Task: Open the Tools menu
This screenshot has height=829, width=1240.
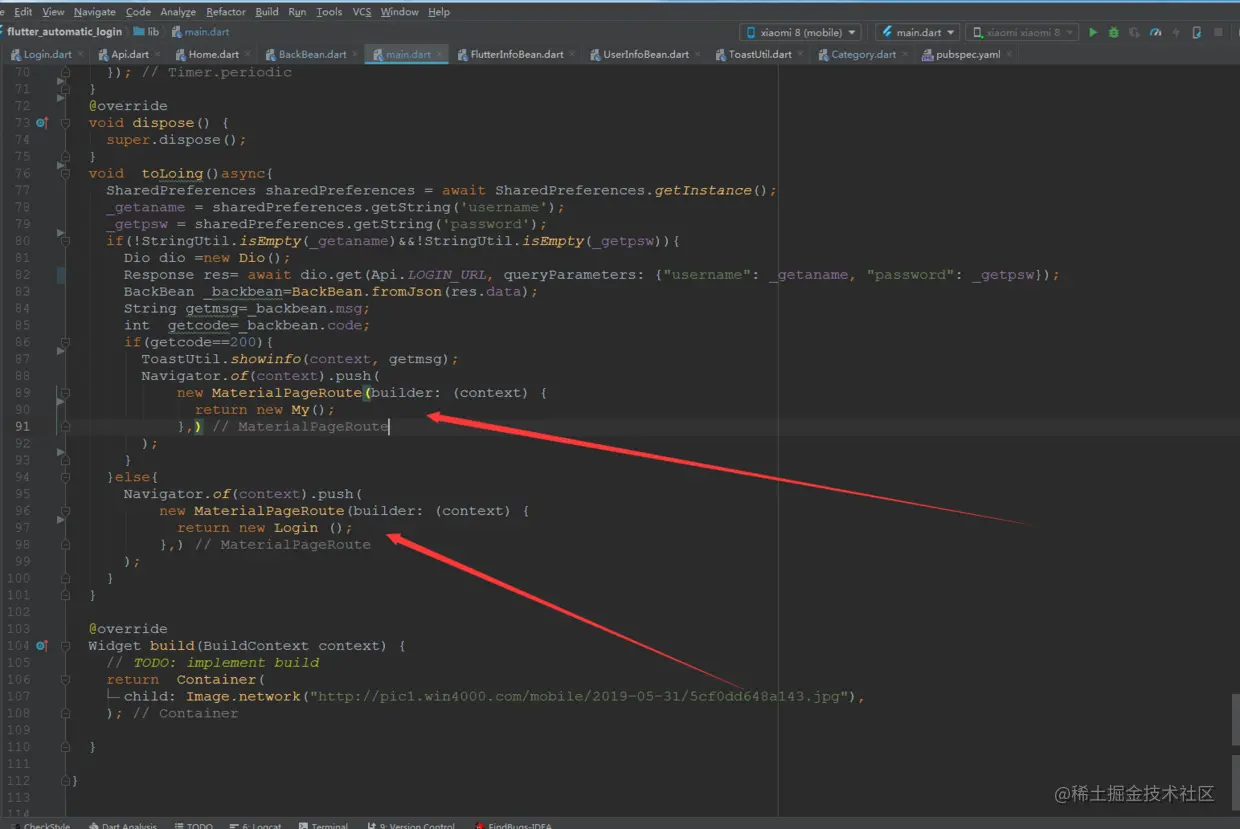Action: click(x=329, y=12)
